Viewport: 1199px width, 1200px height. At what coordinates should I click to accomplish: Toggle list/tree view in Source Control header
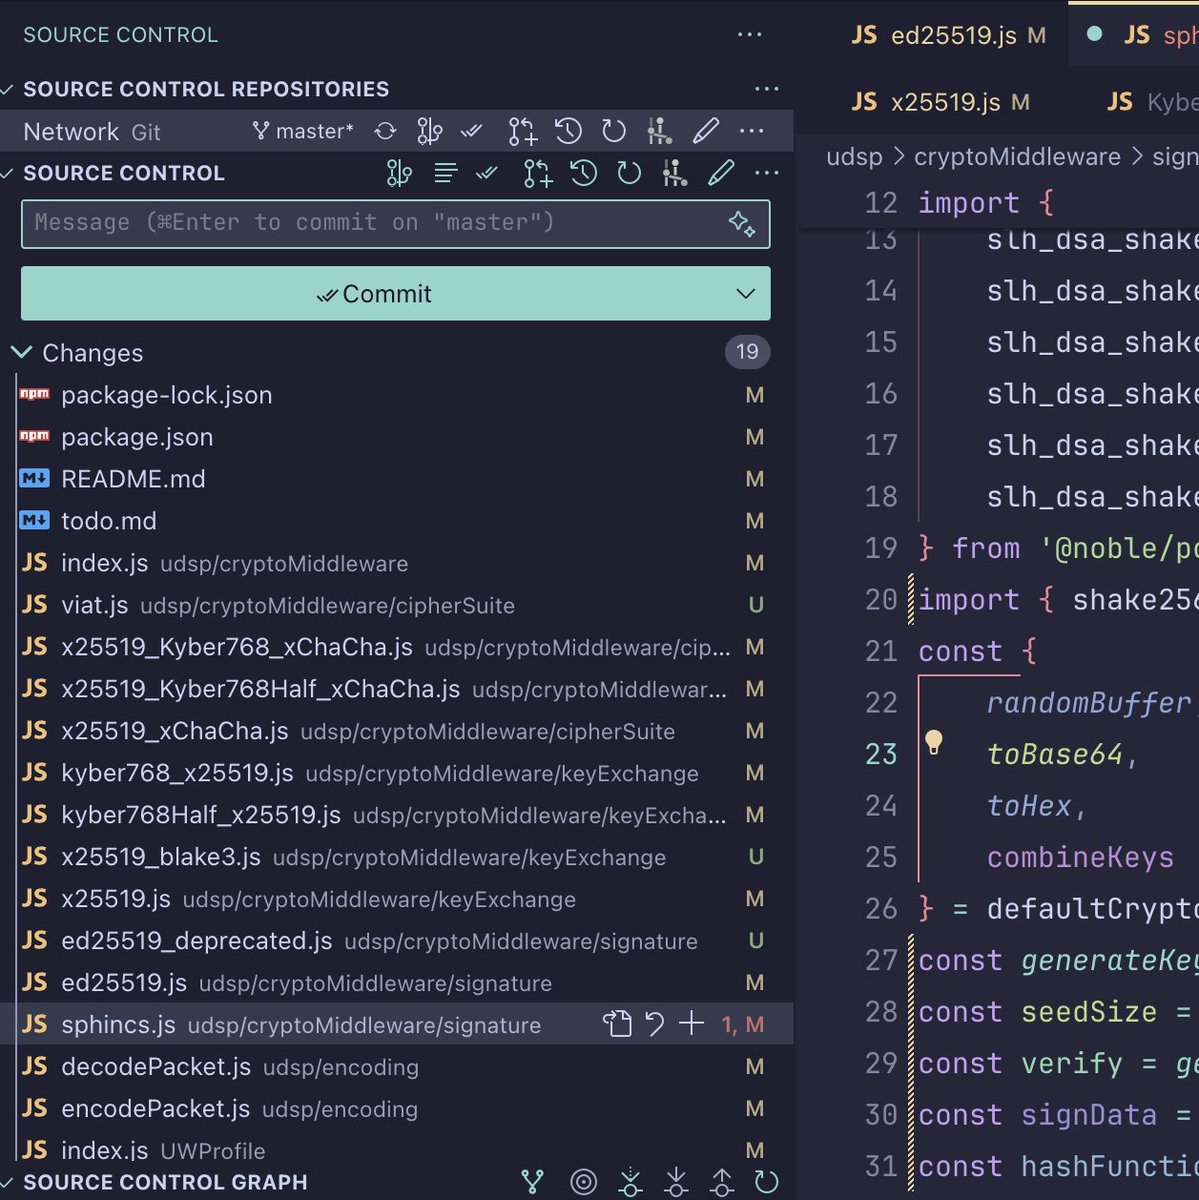pos(446,174)
